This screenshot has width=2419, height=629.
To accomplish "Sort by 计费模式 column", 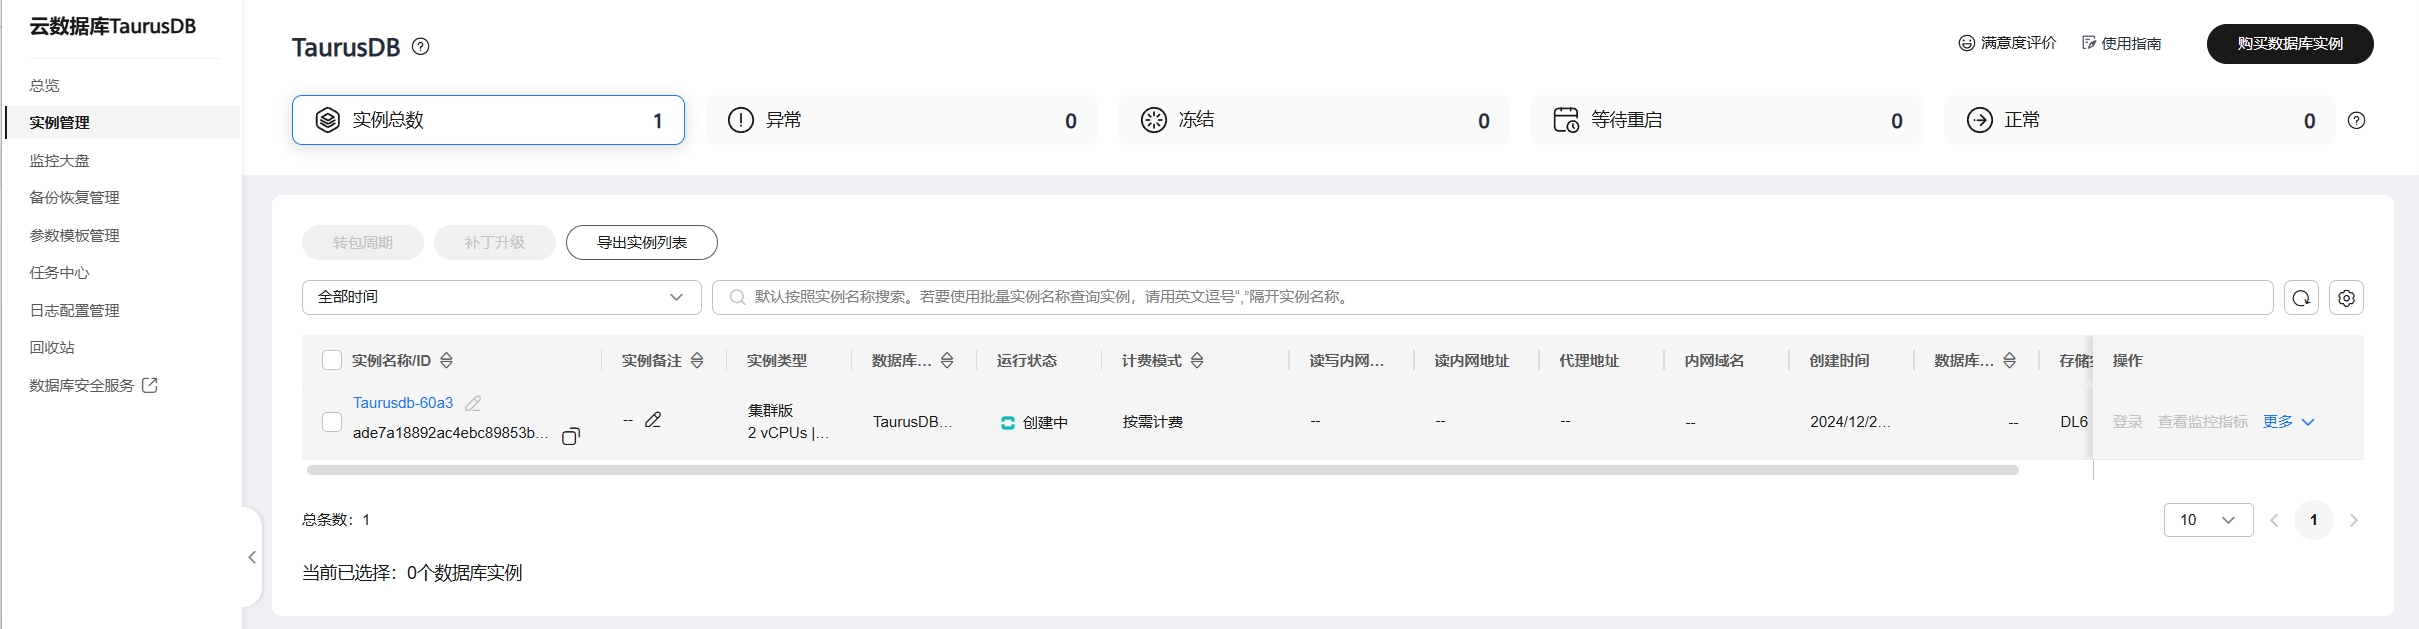I will pyautogui.click(x=1197, y=360).
